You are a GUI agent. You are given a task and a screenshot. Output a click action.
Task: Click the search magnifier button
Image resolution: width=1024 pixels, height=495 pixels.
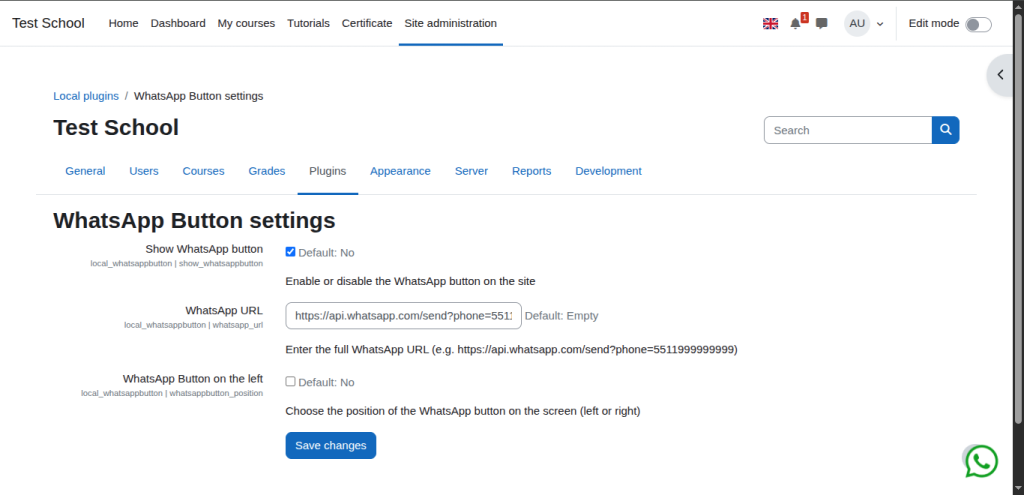click(945, 130)
